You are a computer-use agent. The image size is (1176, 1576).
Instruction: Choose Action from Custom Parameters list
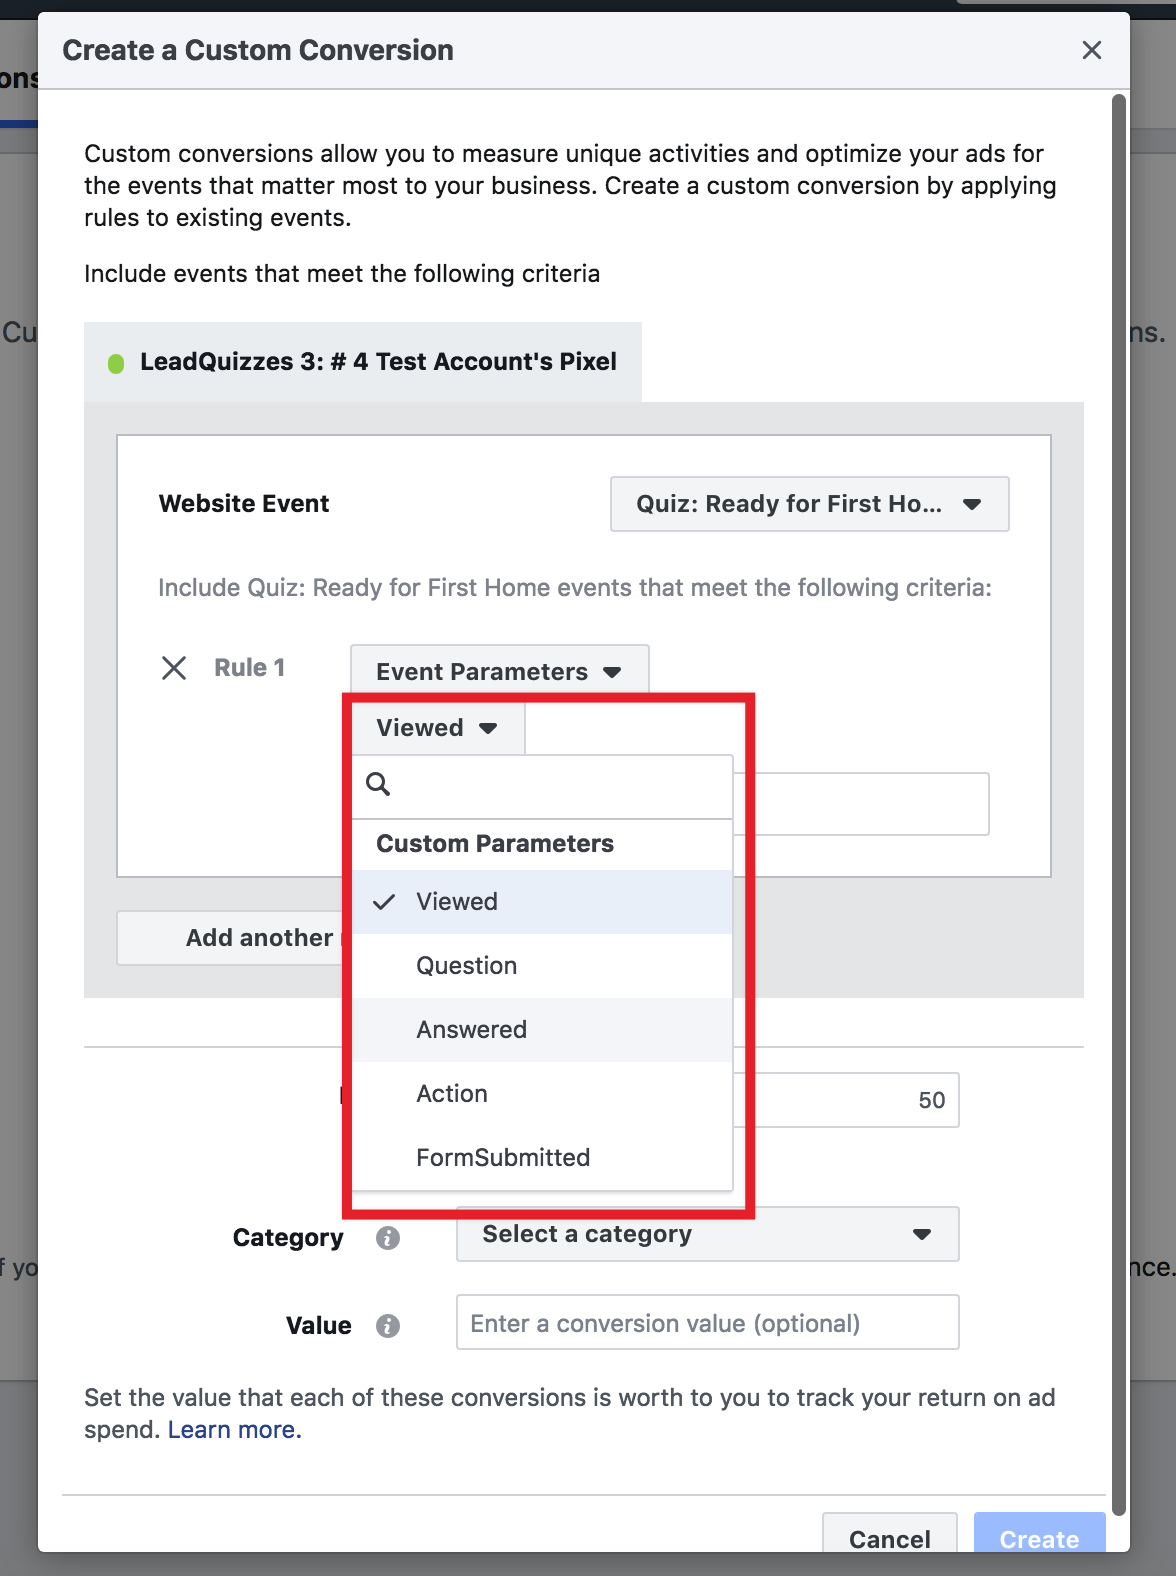(x=542, y=1094)
